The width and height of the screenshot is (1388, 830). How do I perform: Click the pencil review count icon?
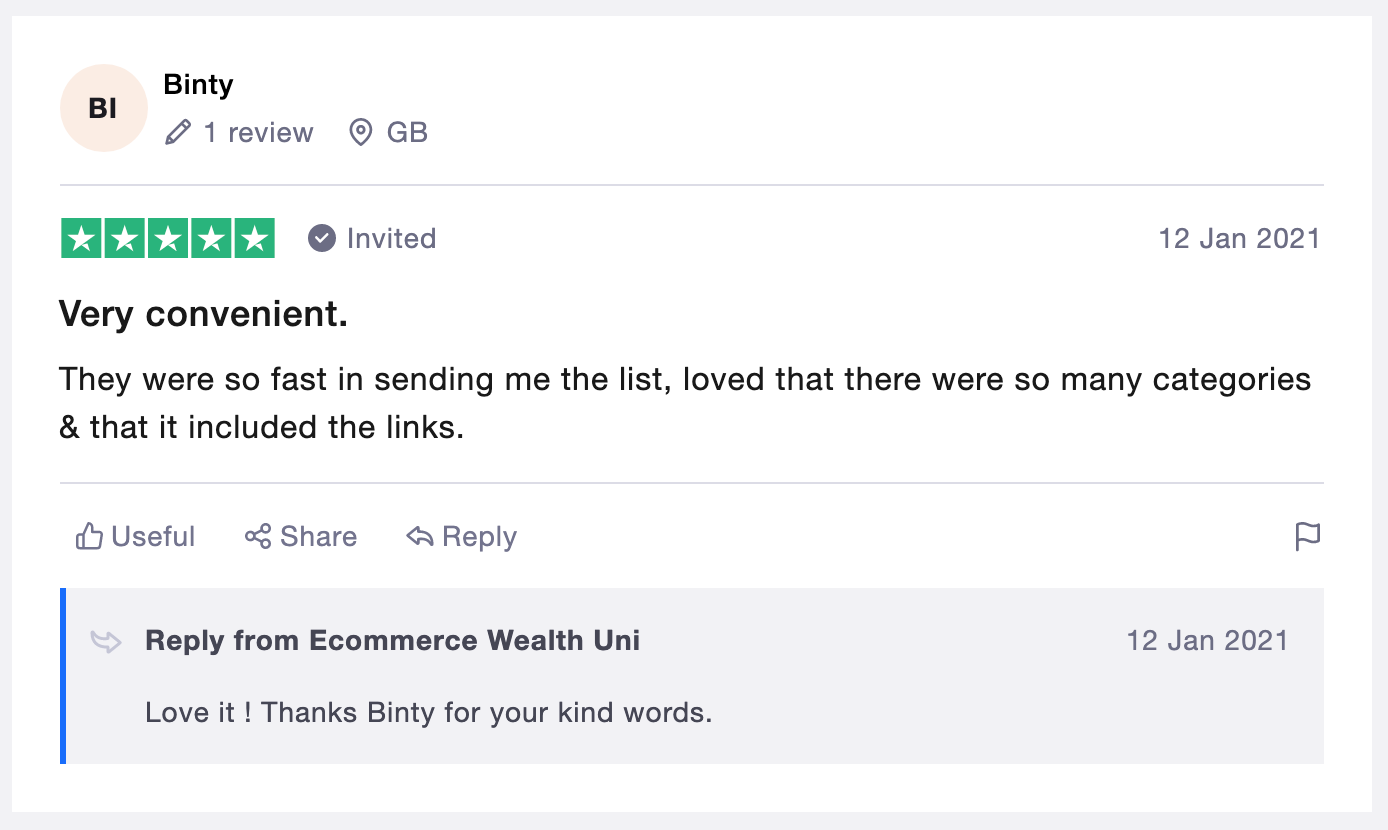point(178,132)
